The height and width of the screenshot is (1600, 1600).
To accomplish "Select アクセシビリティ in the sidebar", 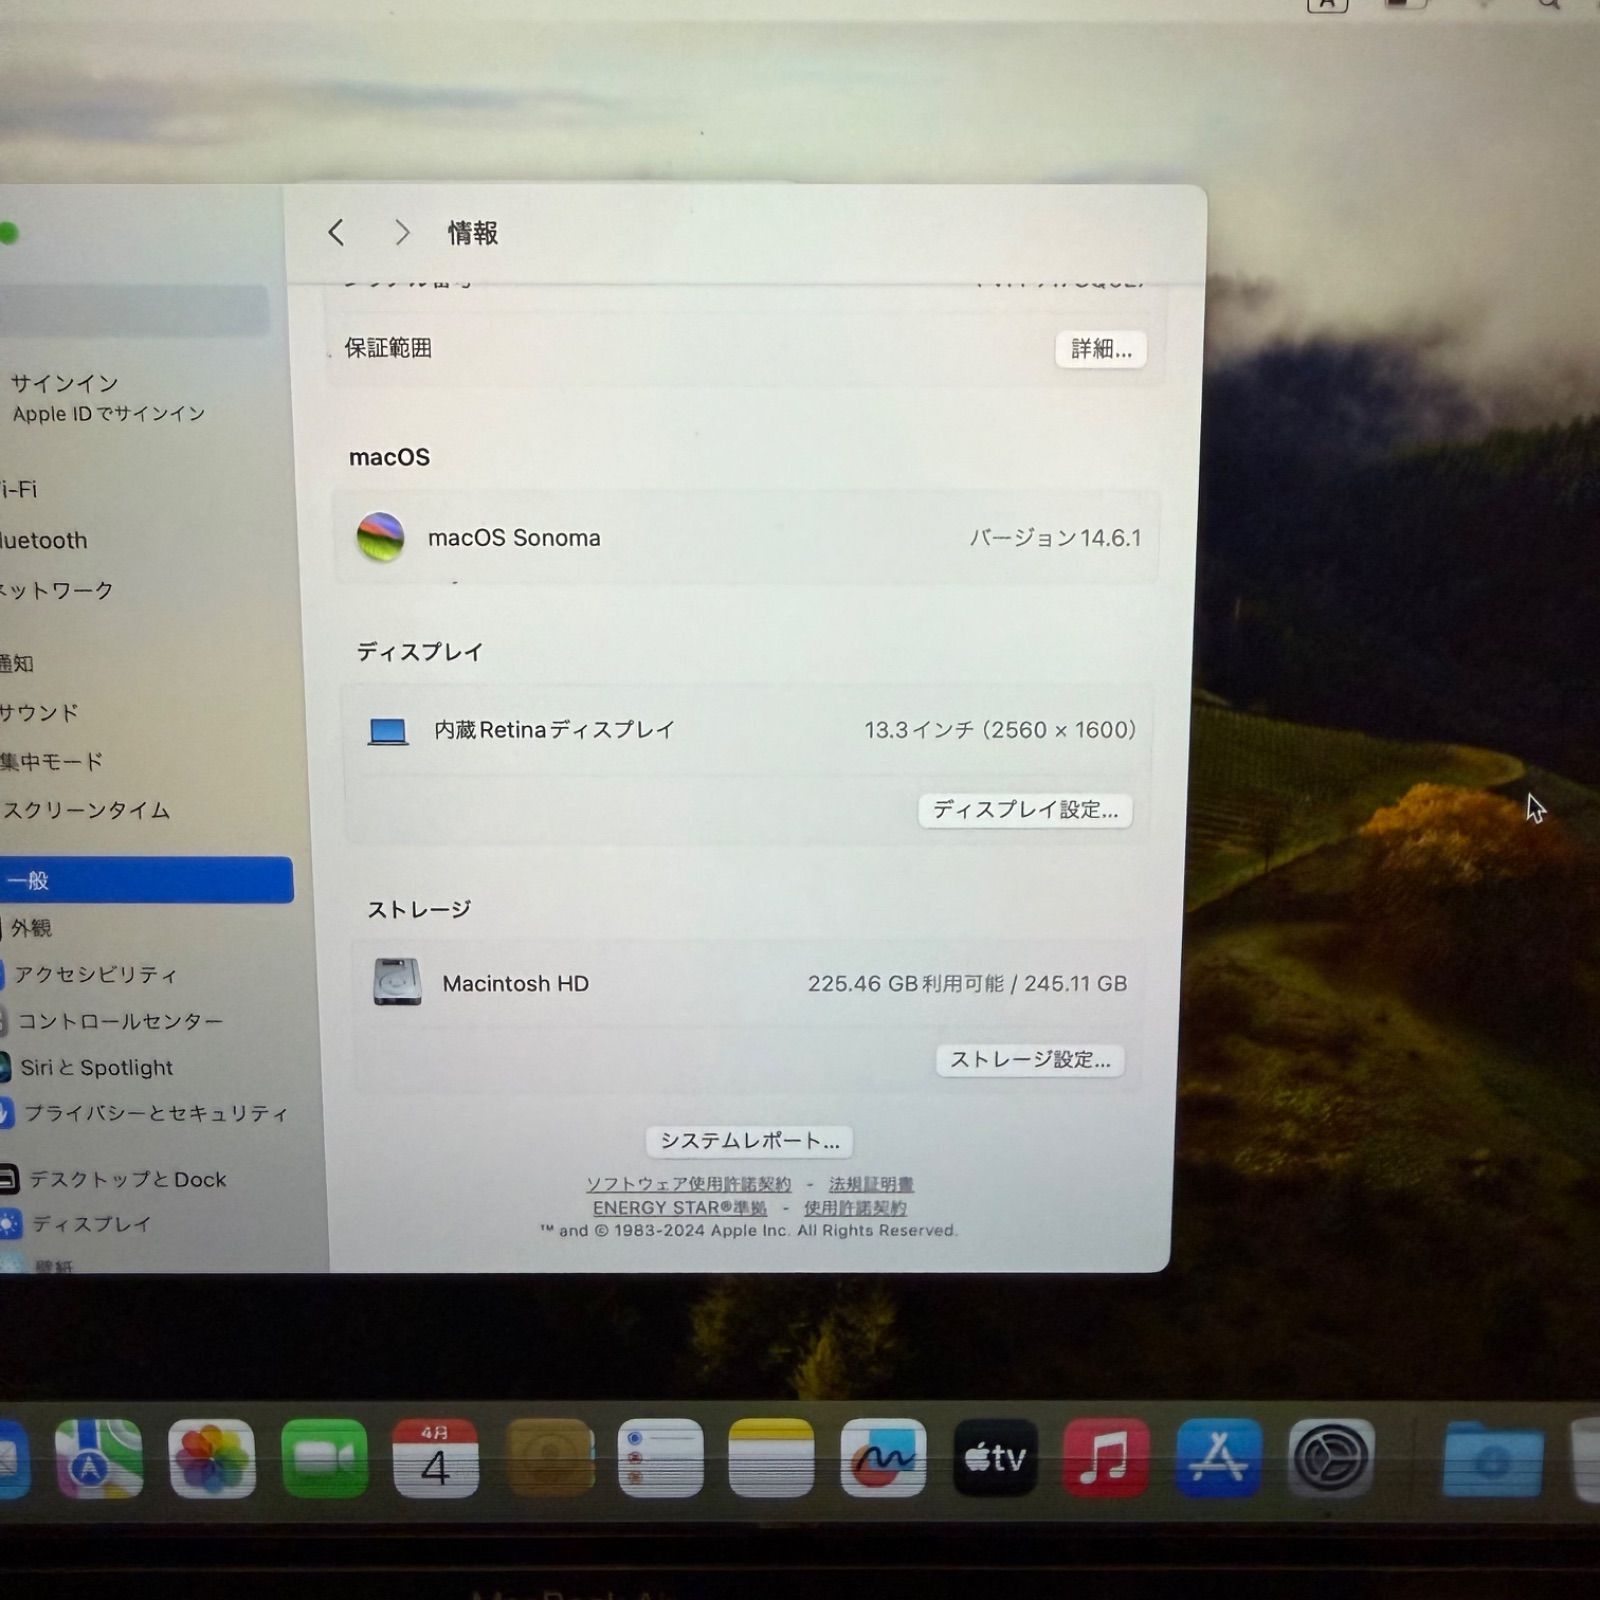I will coord(95,974).
